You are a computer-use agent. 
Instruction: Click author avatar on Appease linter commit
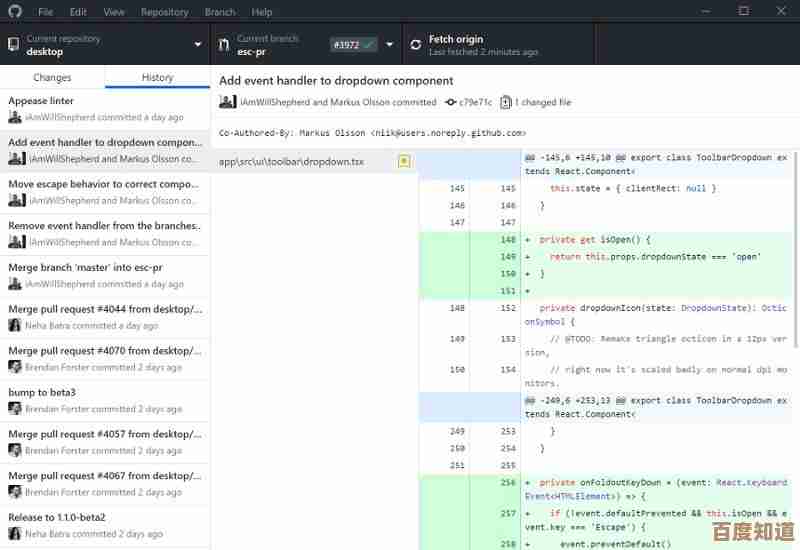(15, 117)
